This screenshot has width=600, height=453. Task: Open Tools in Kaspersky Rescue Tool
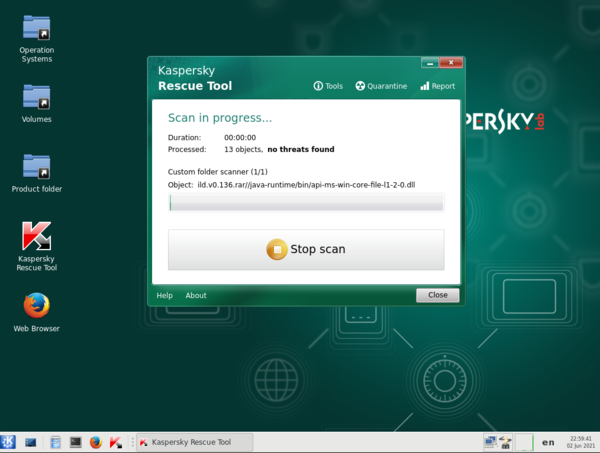328,86
